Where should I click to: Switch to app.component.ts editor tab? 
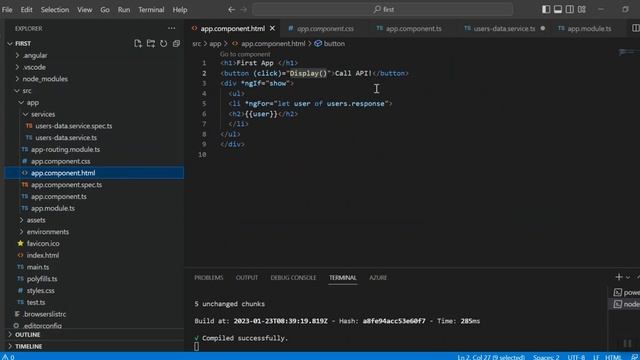413,29
